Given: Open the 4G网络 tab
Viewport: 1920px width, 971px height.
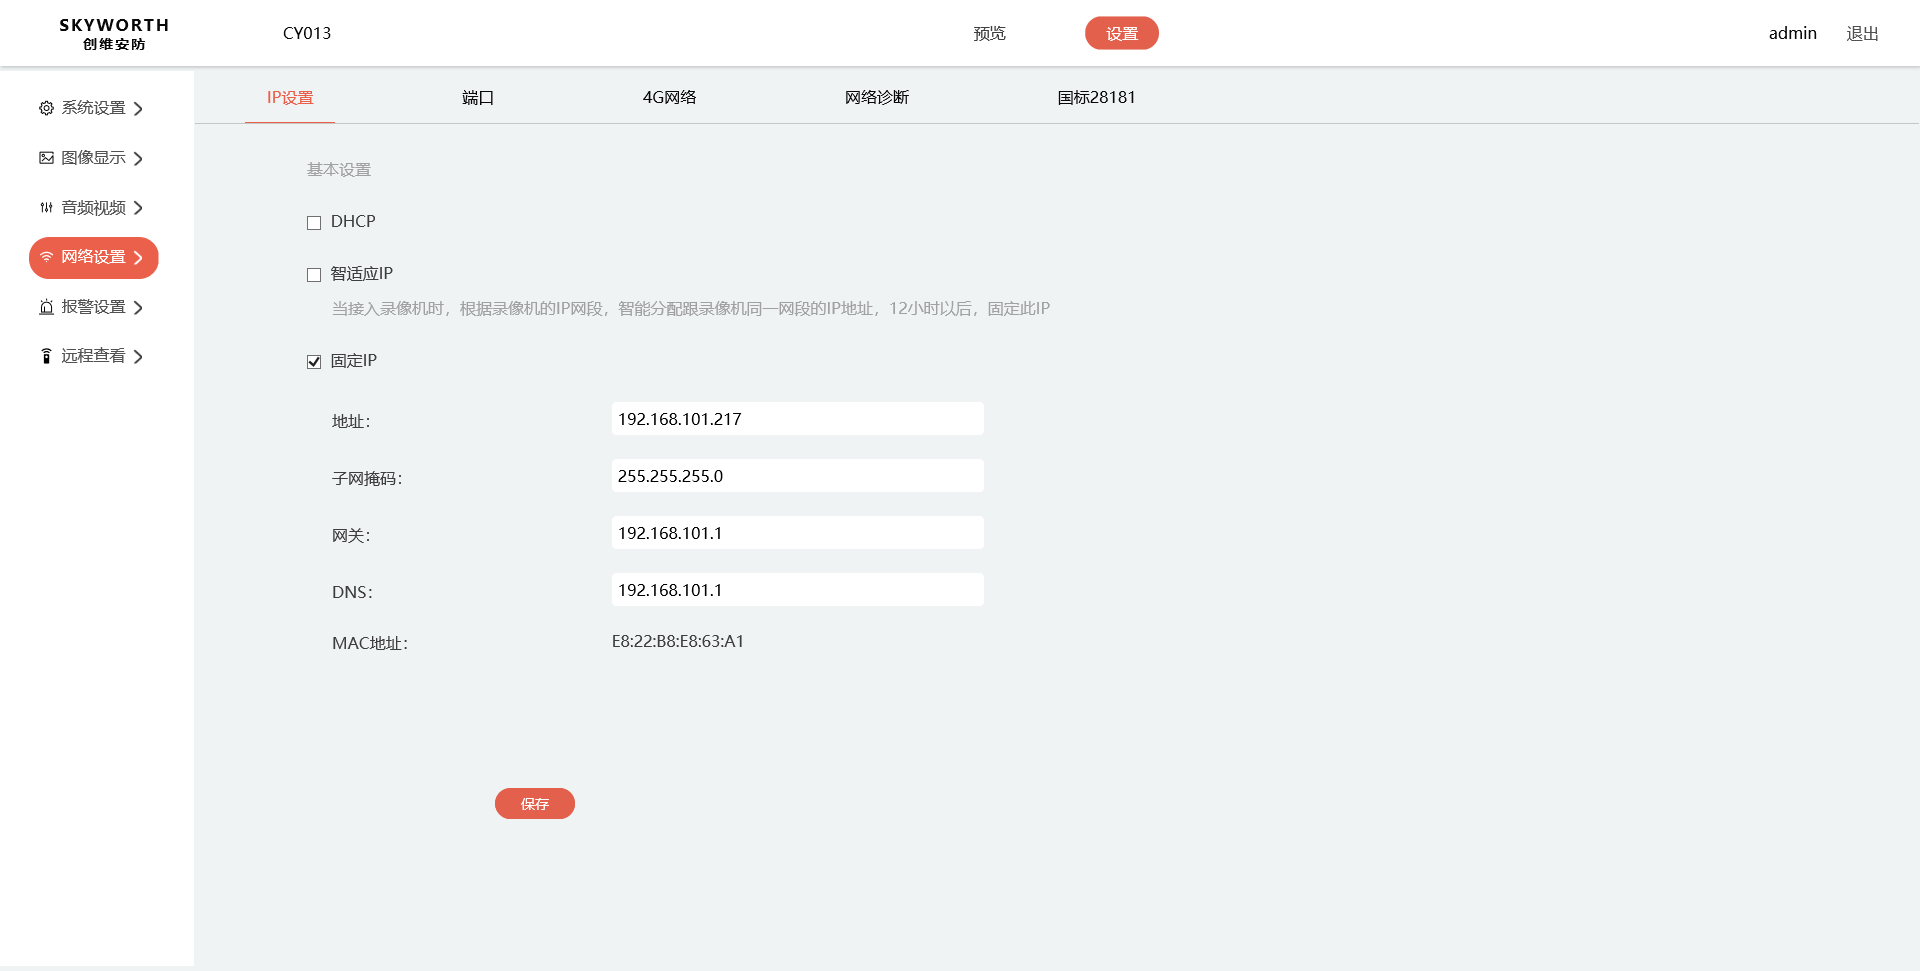Looking at the screenshot, I should [x=669, y=98].
